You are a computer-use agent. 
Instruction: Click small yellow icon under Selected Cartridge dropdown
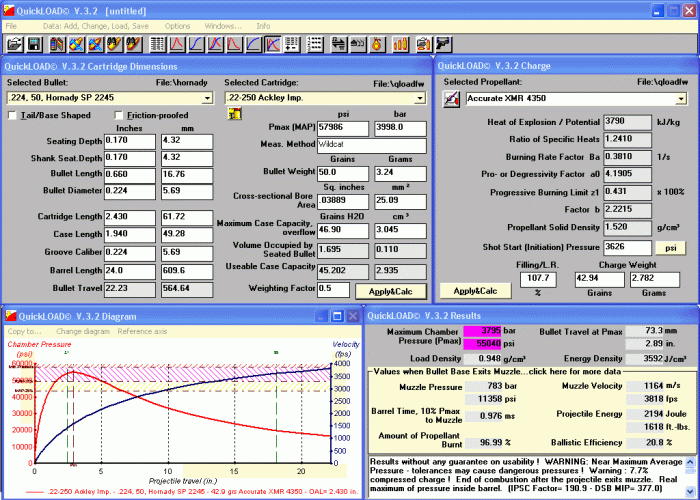(x=235, y=113)
